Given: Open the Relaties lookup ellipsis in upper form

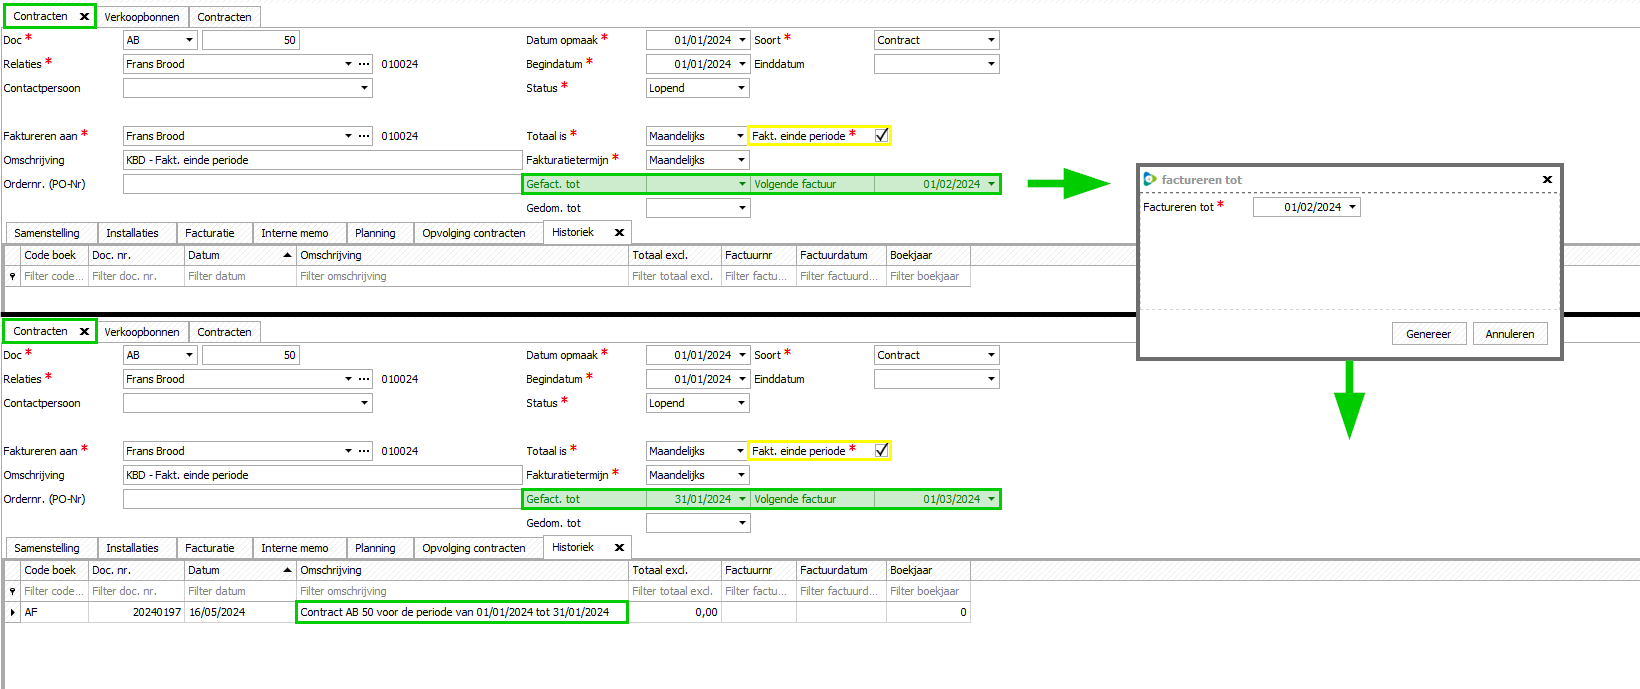Looking at the screenshot, I should click(x=364, y=64).
